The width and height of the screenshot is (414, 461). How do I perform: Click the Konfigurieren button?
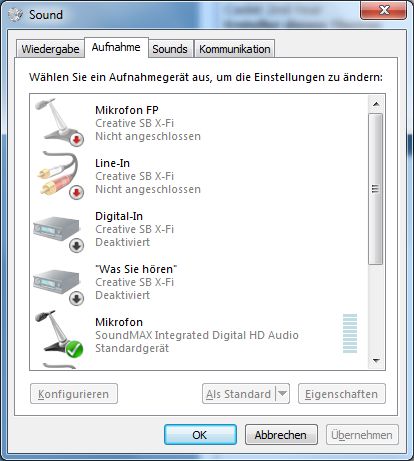click(x=74, y=394)
